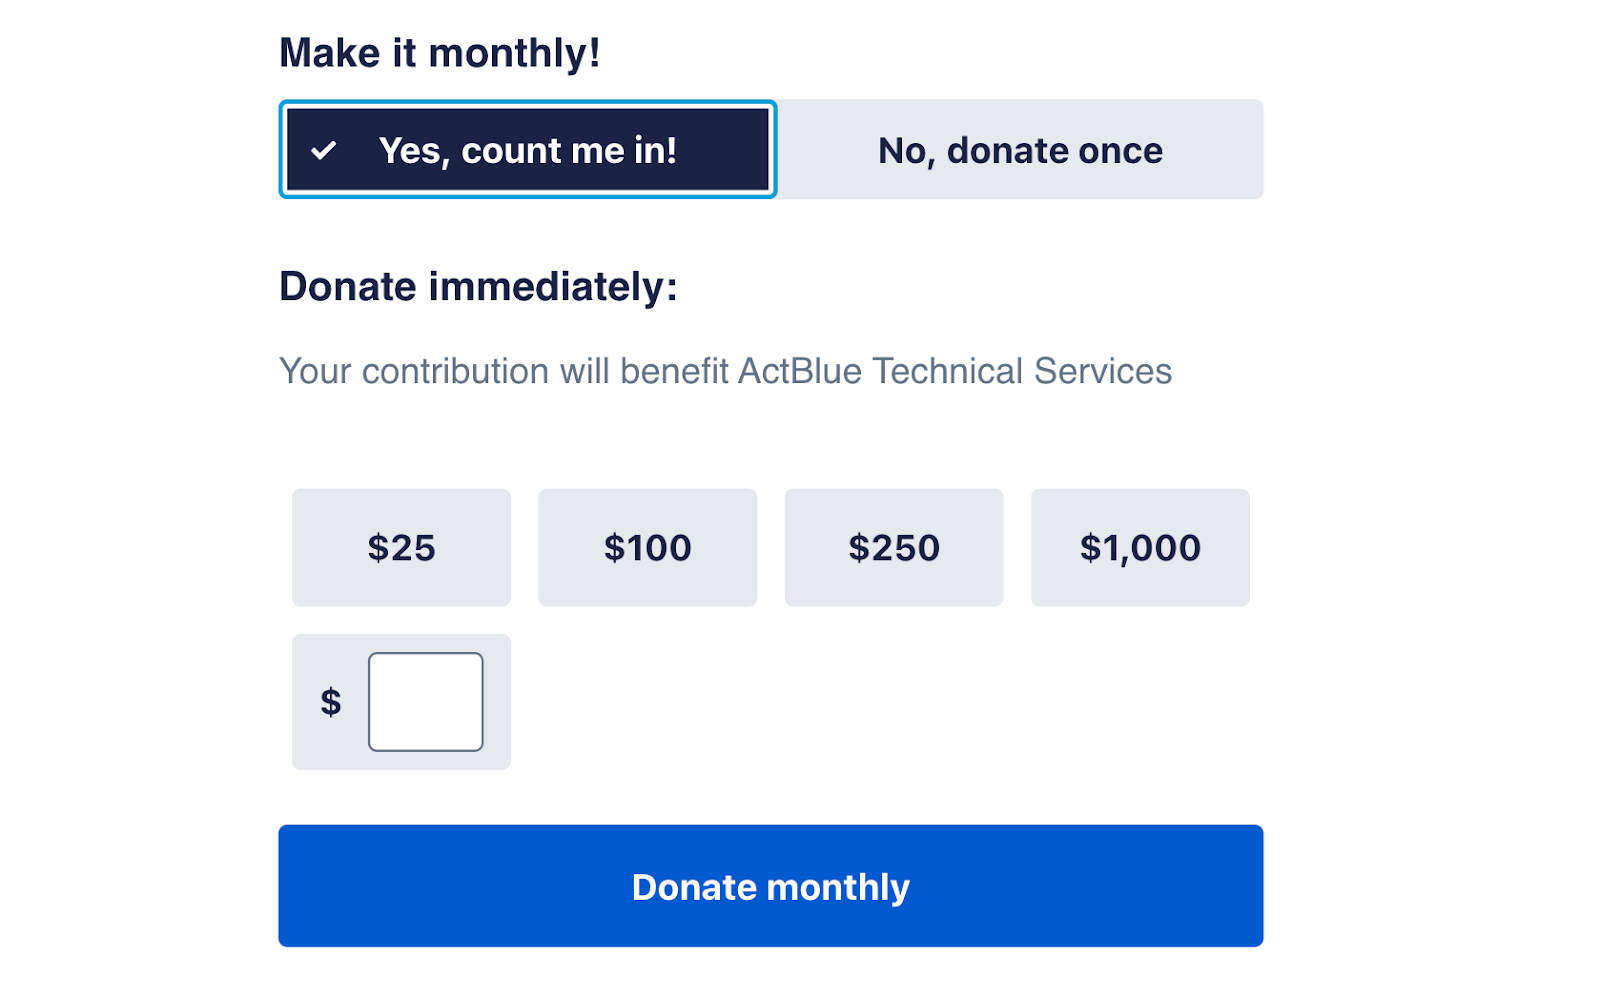The height and width of the screenshot is (997, 1600).
Task: Switch to "No, donate once"
Action: click(1020, 150)
